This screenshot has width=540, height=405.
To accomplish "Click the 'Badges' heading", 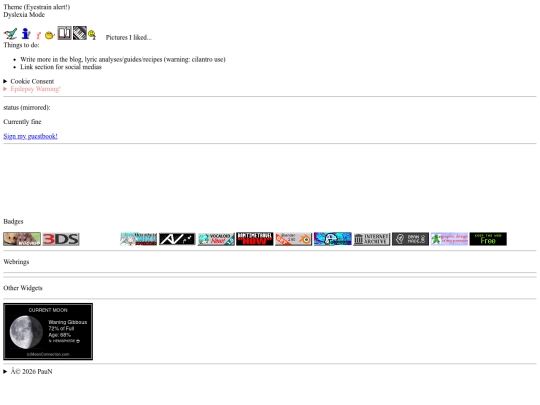I will click(13, 221).
